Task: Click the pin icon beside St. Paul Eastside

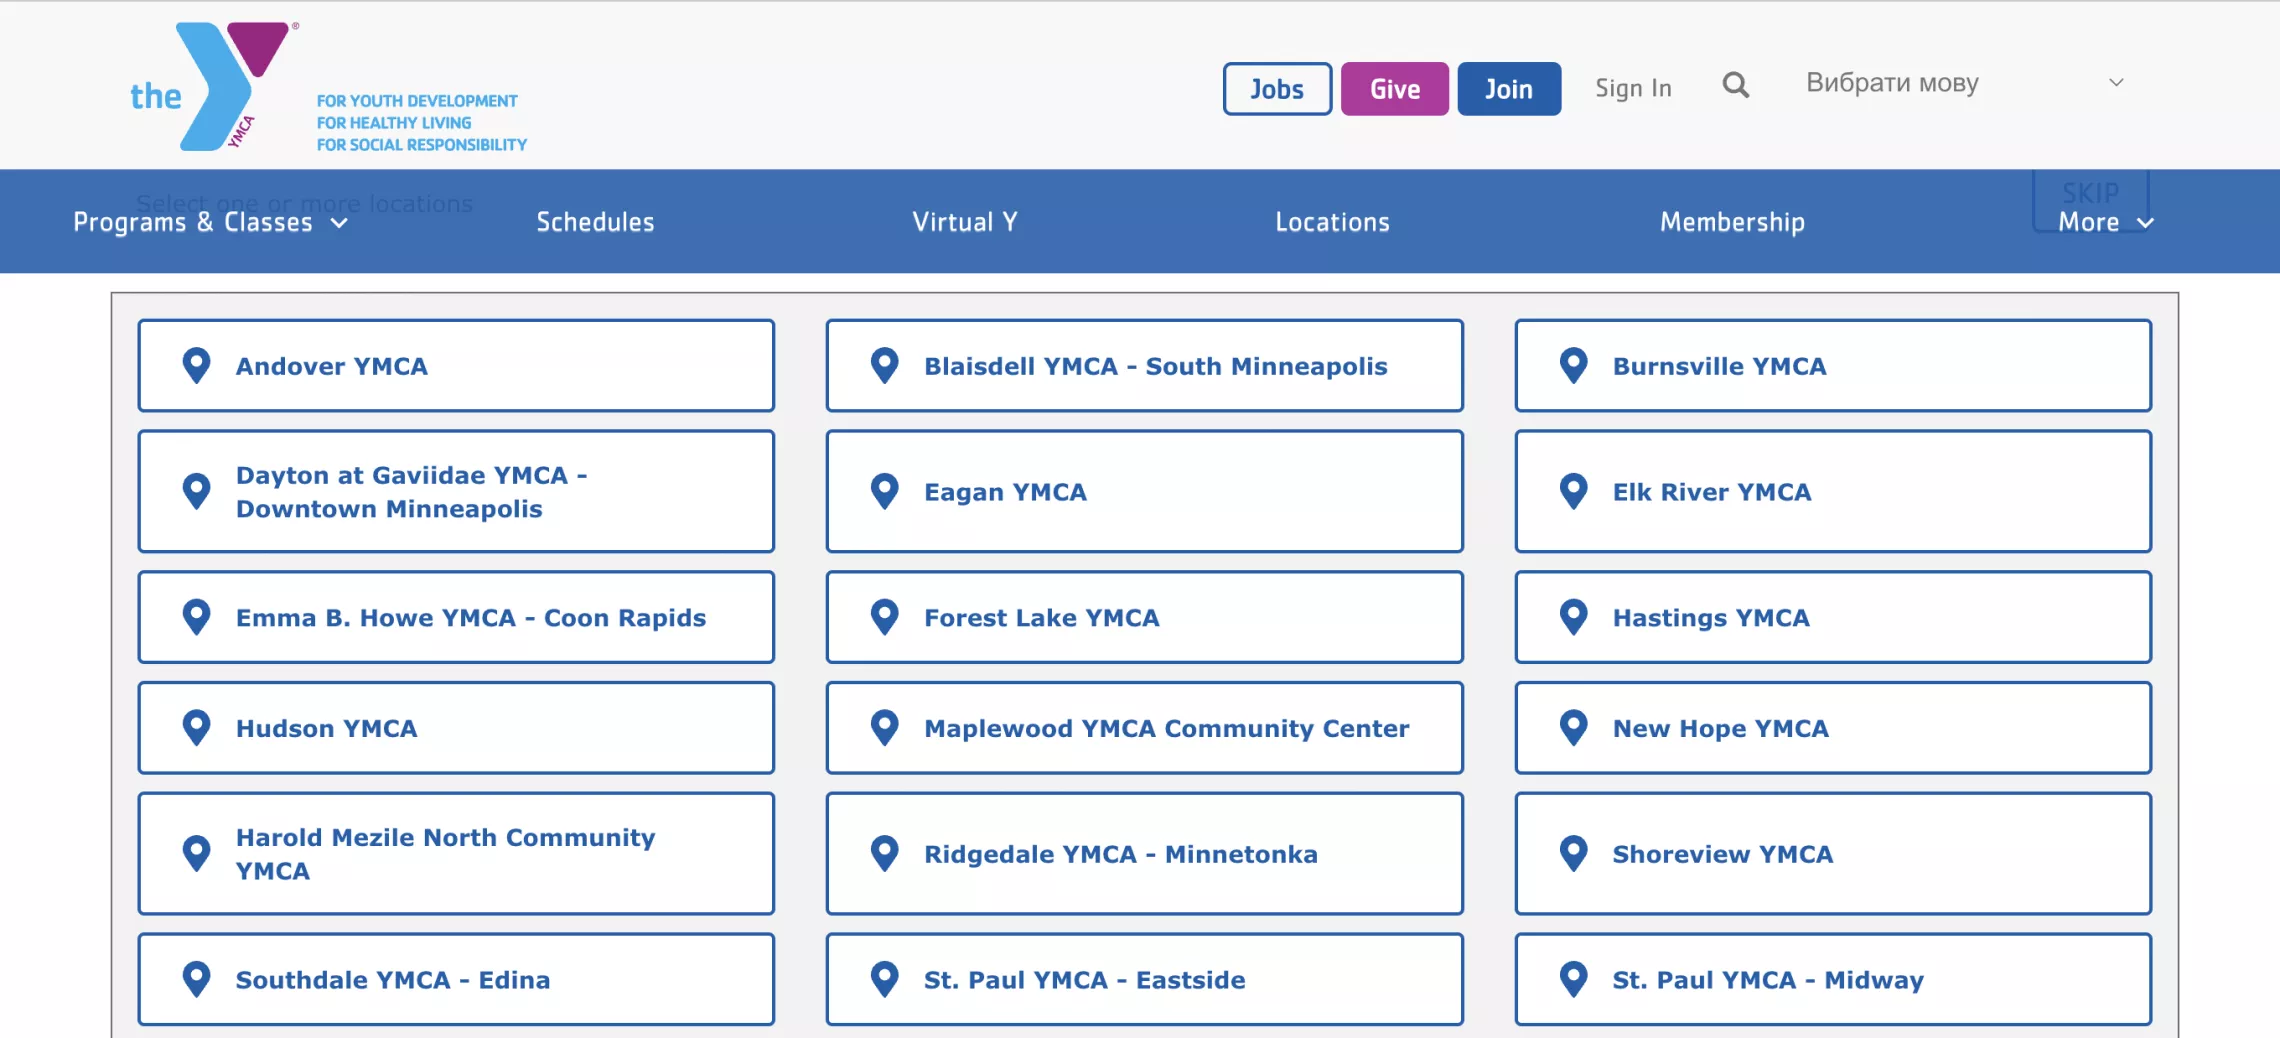Action: (x=885, y=980)
